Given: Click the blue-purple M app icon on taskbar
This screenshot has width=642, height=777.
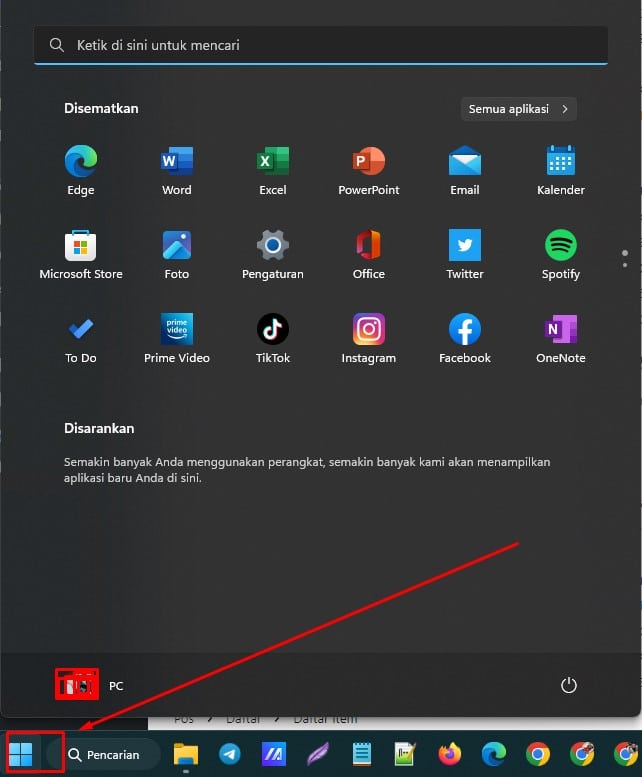Looking at the screenshot, I should (x=273, y=754).
